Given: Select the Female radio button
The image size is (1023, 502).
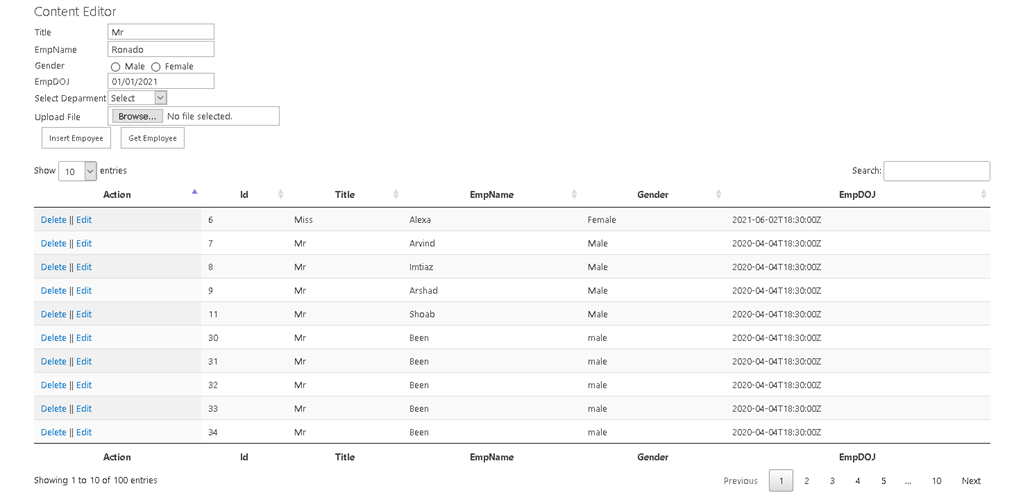Looking at the screenshot, I should 156,67.
